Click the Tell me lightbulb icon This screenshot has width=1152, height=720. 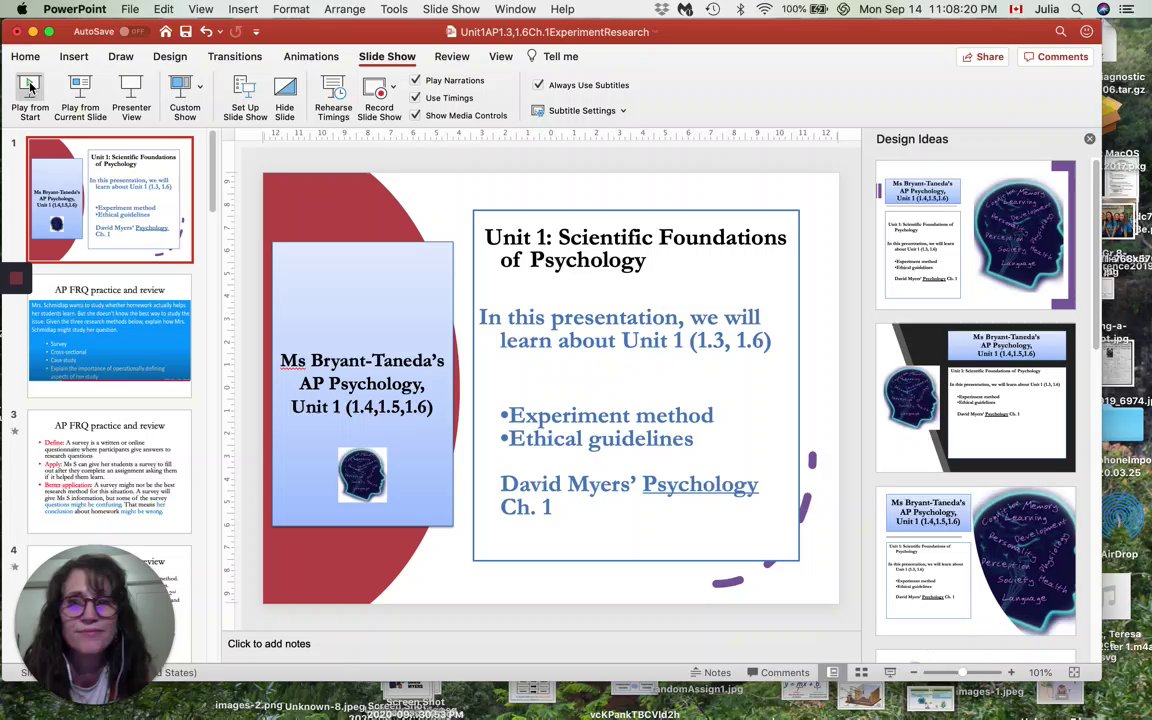[532, 56]
